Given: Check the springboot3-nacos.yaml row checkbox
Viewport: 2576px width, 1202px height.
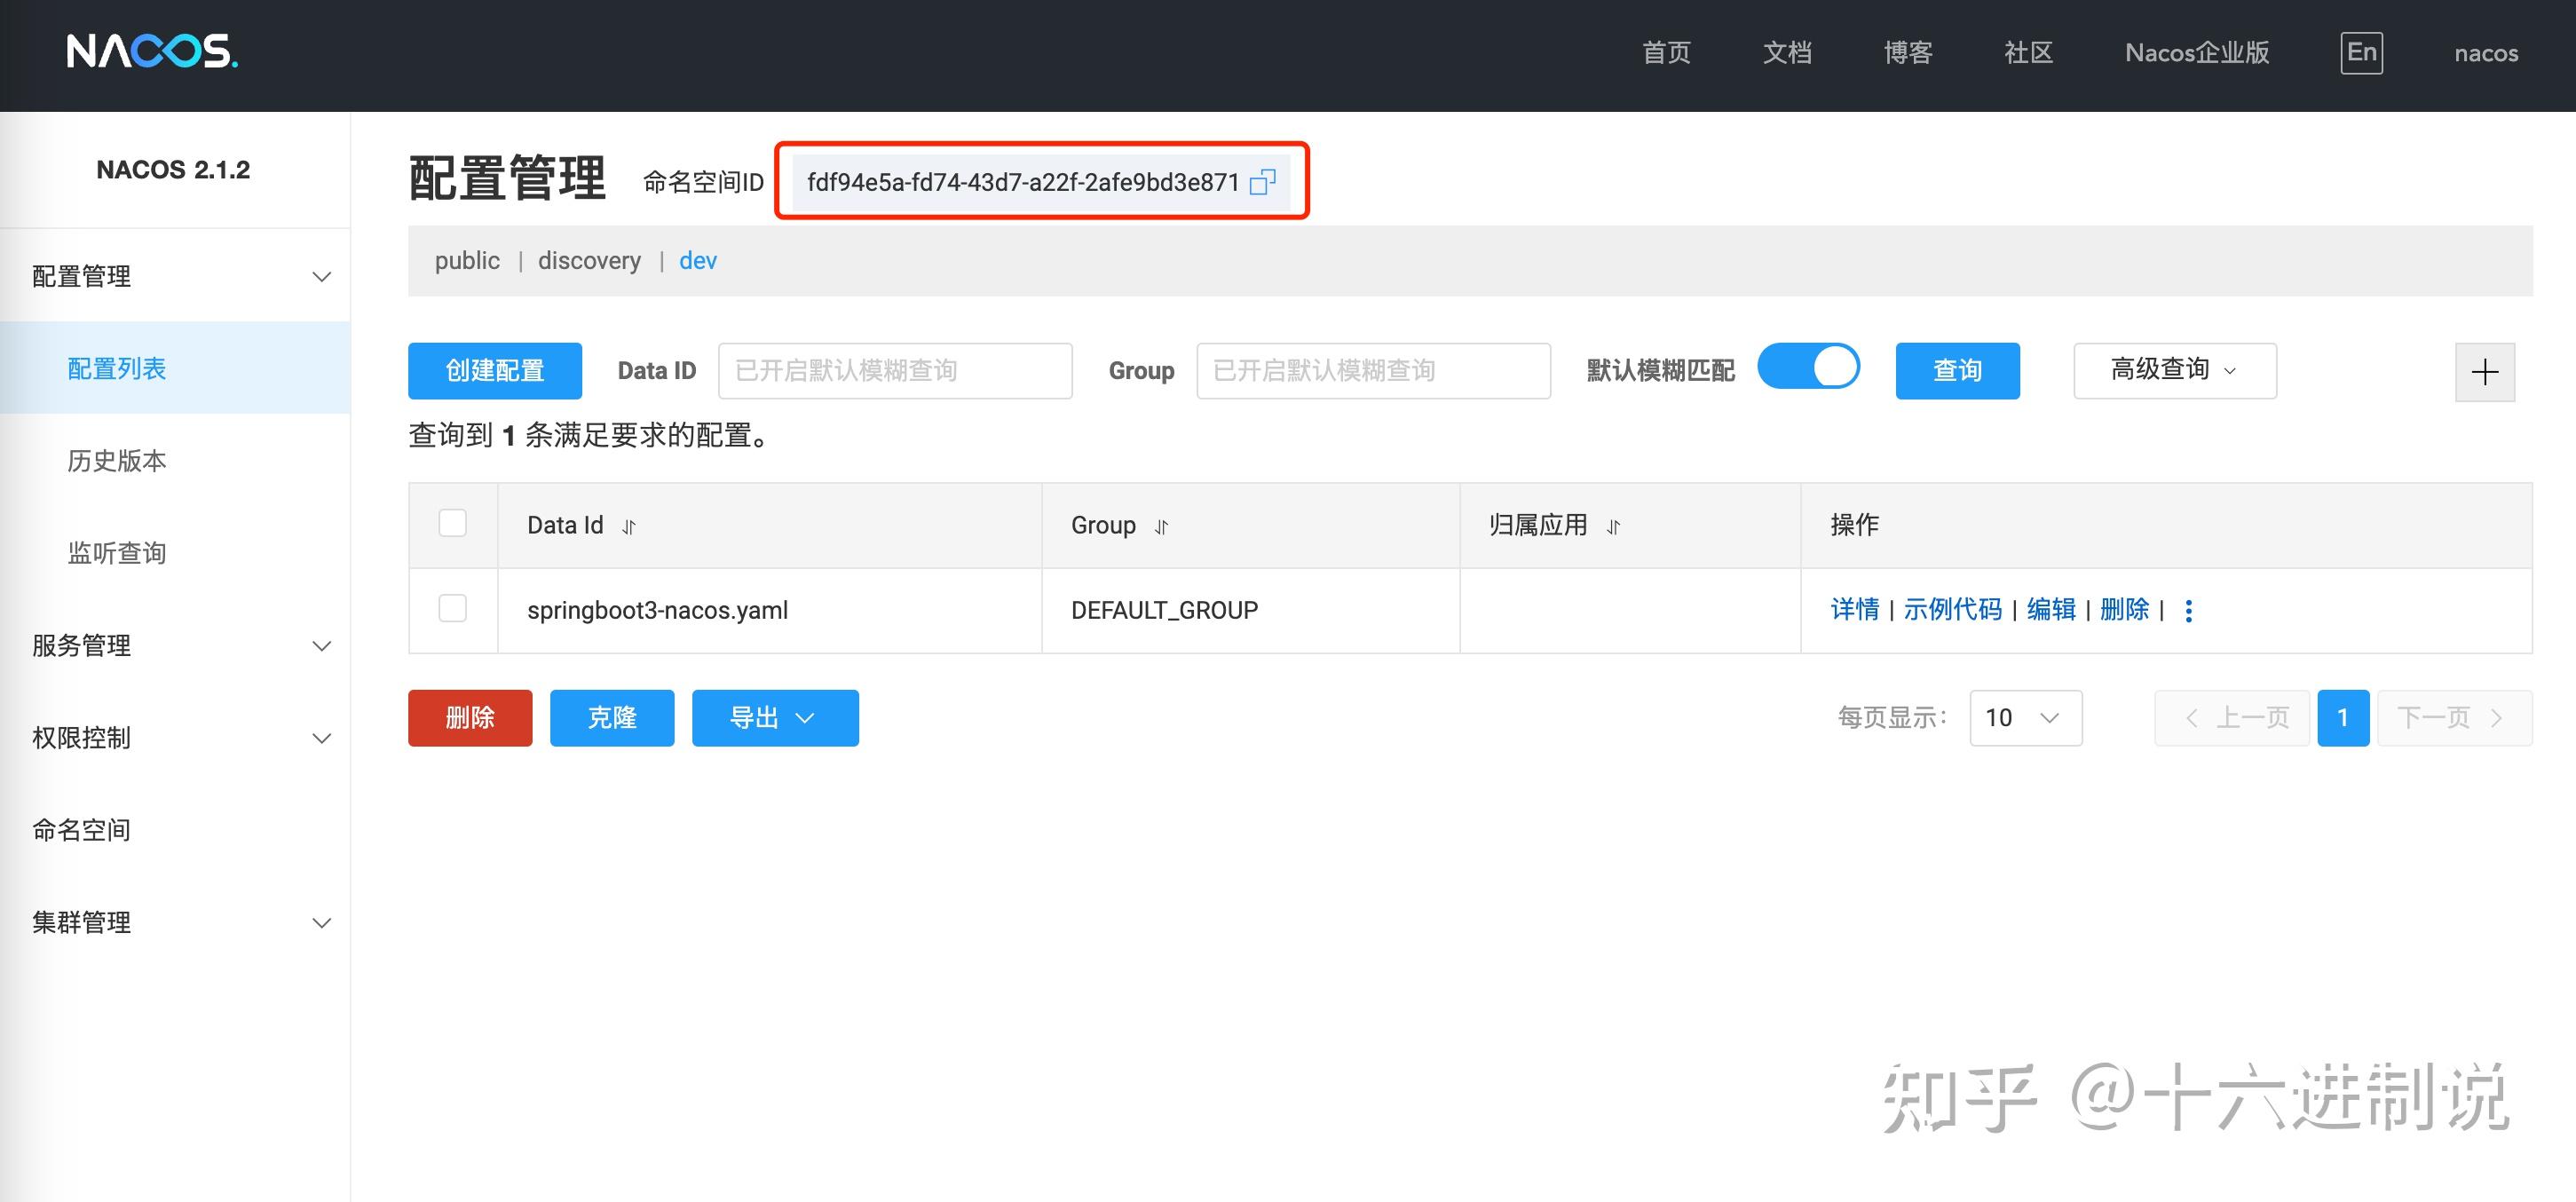Looking at the screenshot, I should pos(453,608).
